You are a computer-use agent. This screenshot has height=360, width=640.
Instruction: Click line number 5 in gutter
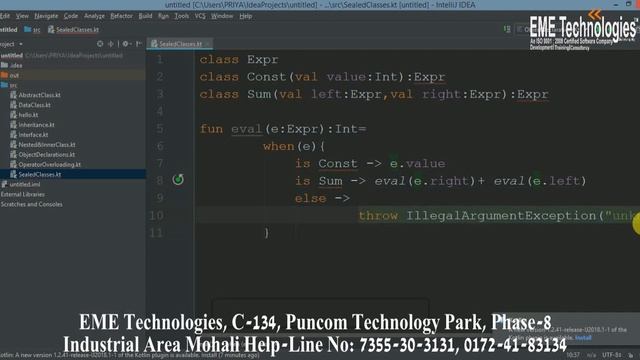coord(160,129)
